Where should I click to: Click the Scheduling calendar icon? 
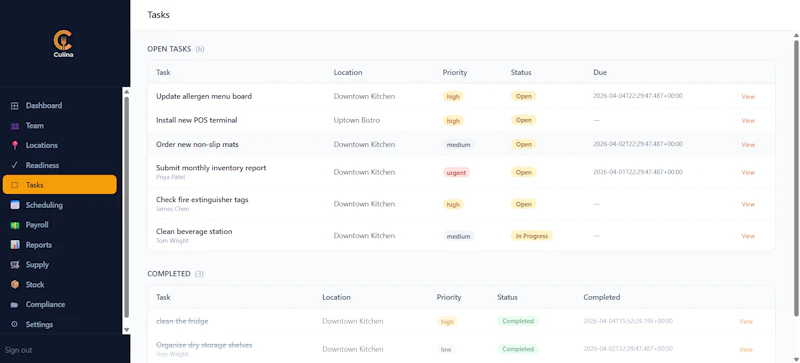tap(14, 205)
